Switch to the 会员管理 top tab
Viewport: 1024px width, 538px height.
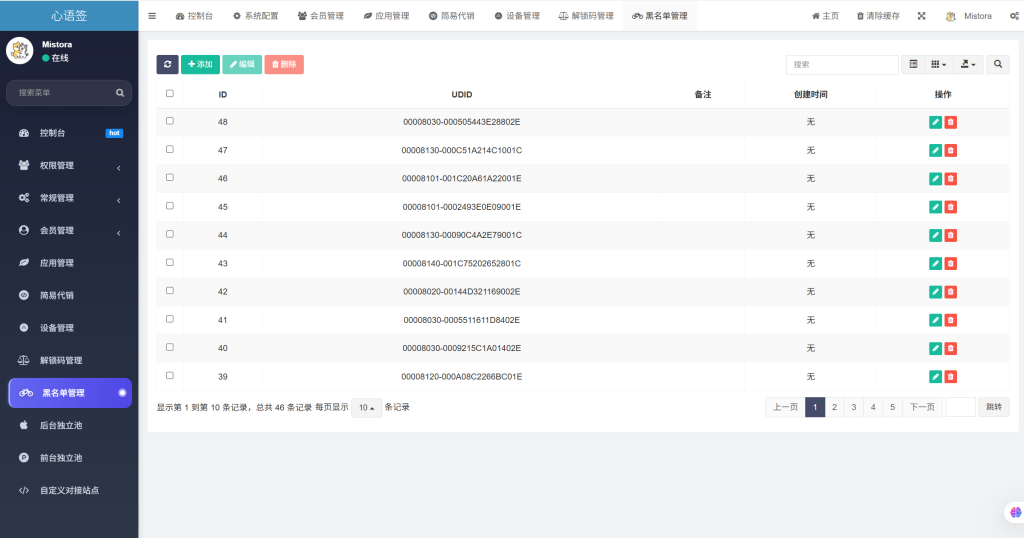(x=321, y=16)
